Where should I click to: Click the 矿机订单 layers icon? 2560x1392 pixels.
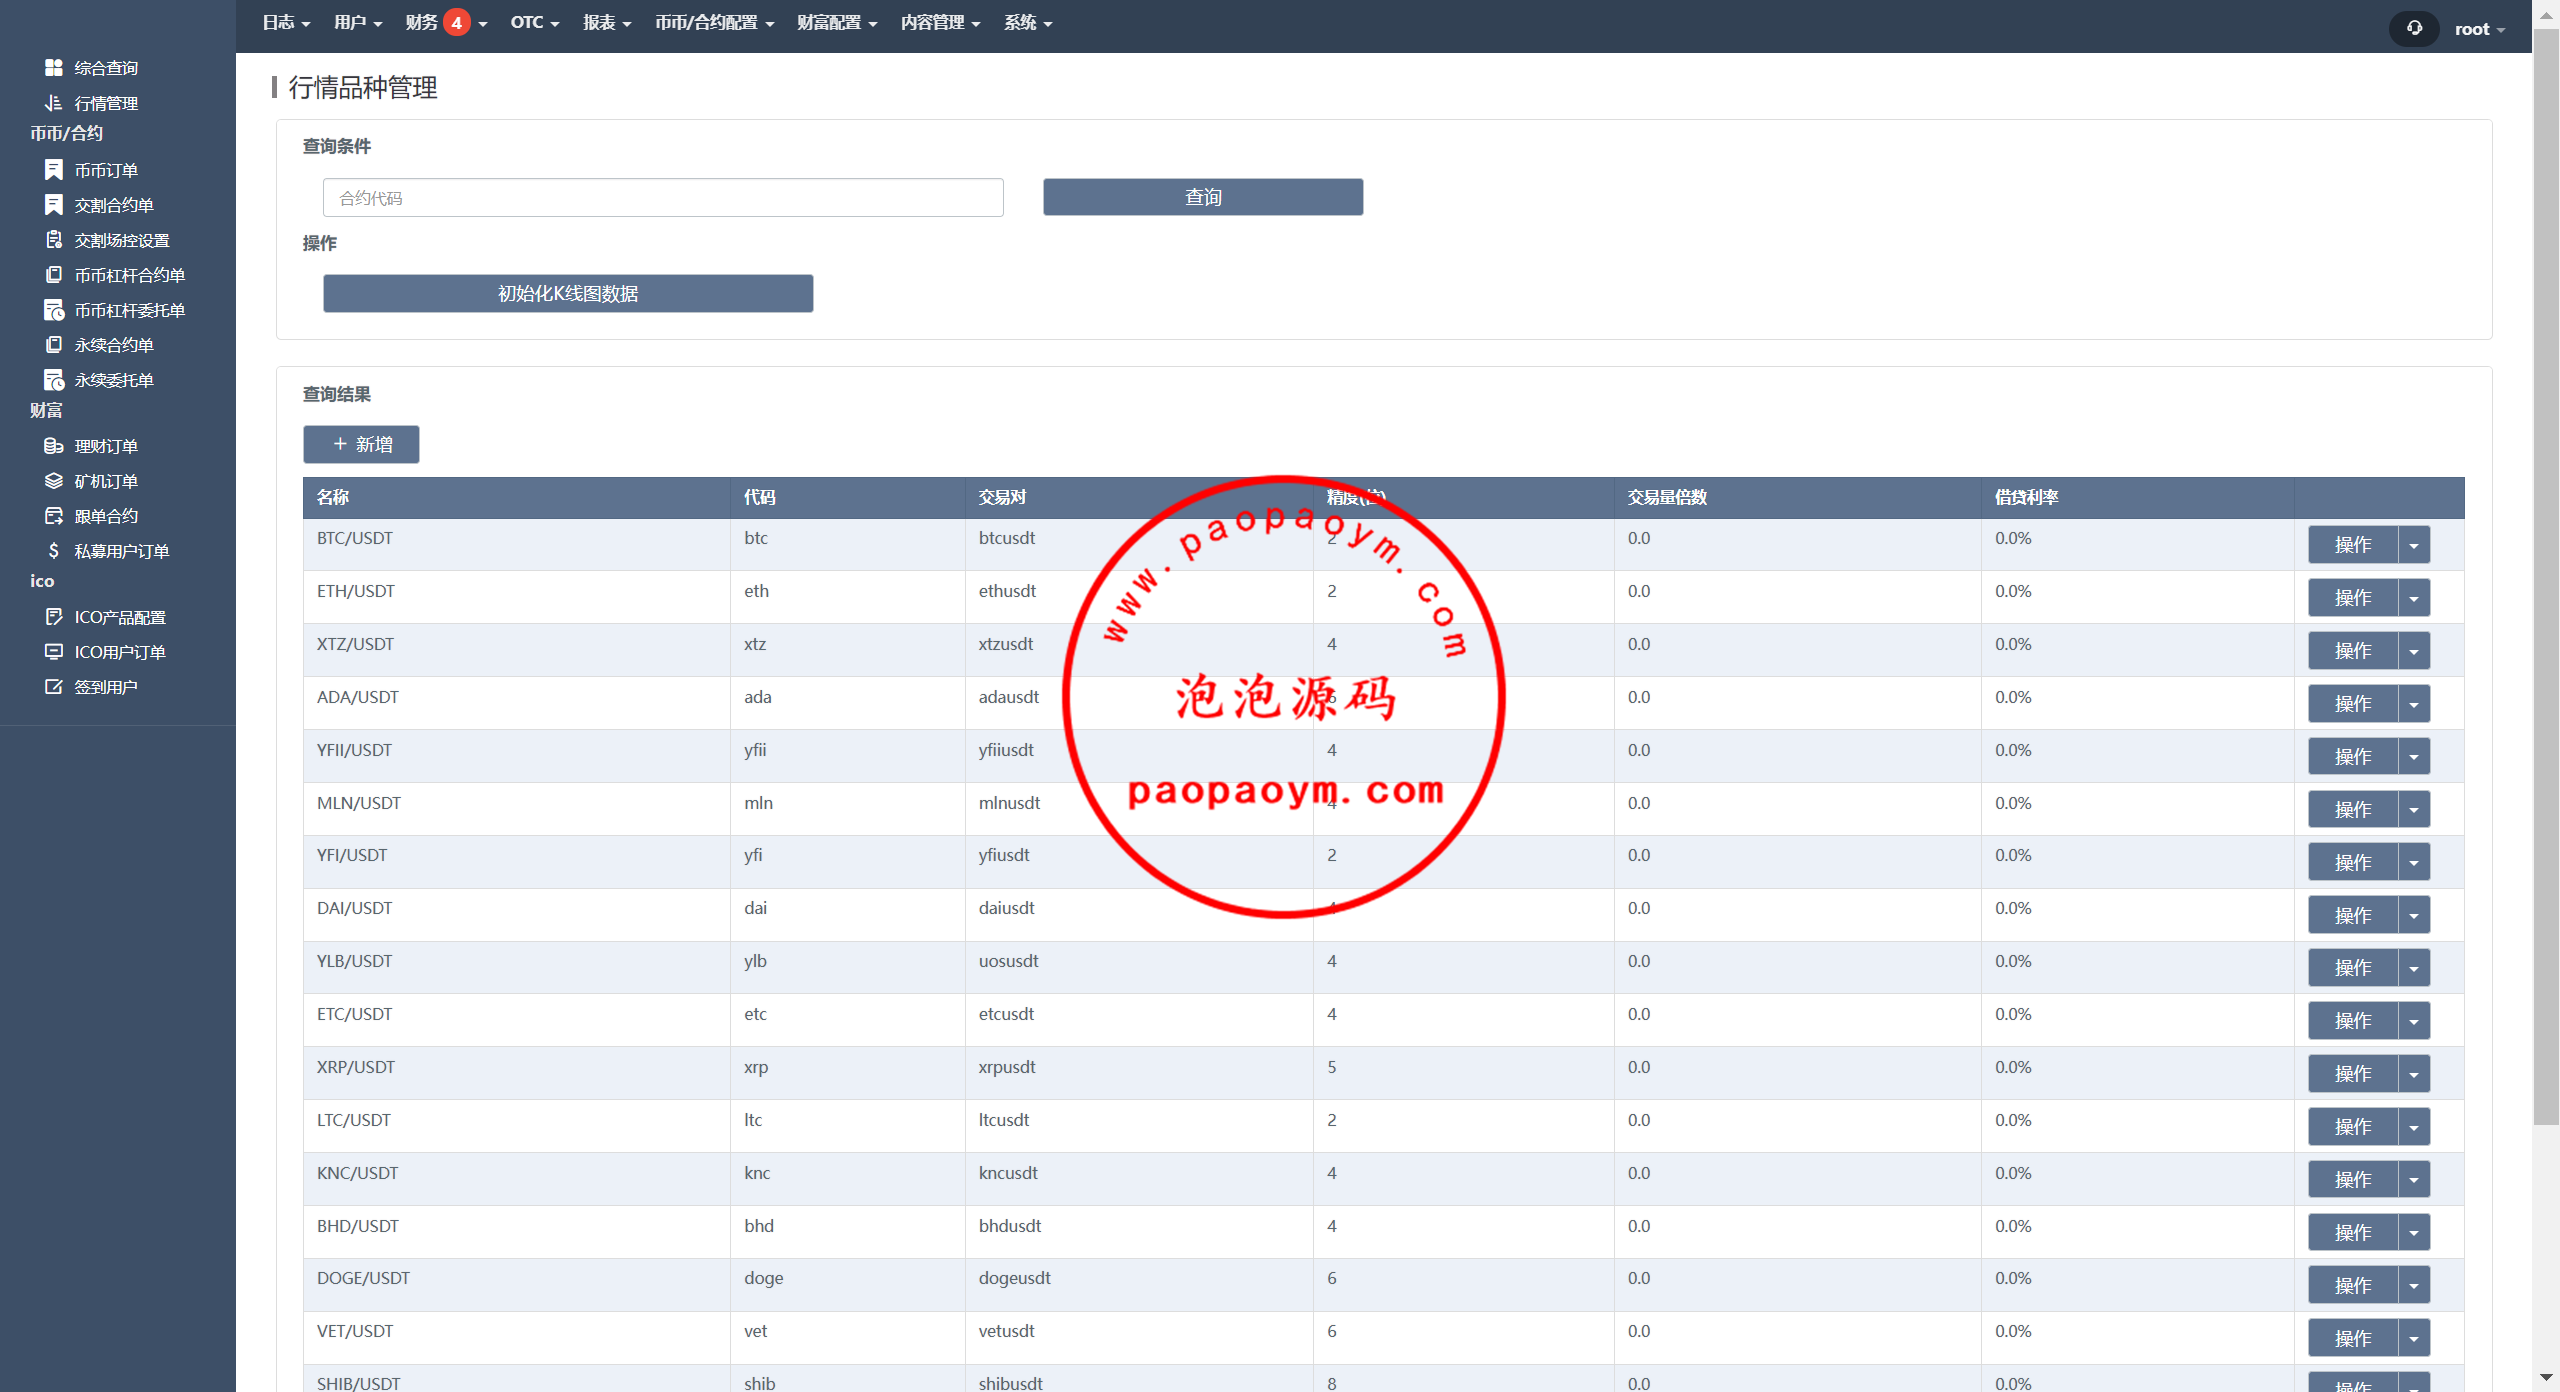(54, 481)
